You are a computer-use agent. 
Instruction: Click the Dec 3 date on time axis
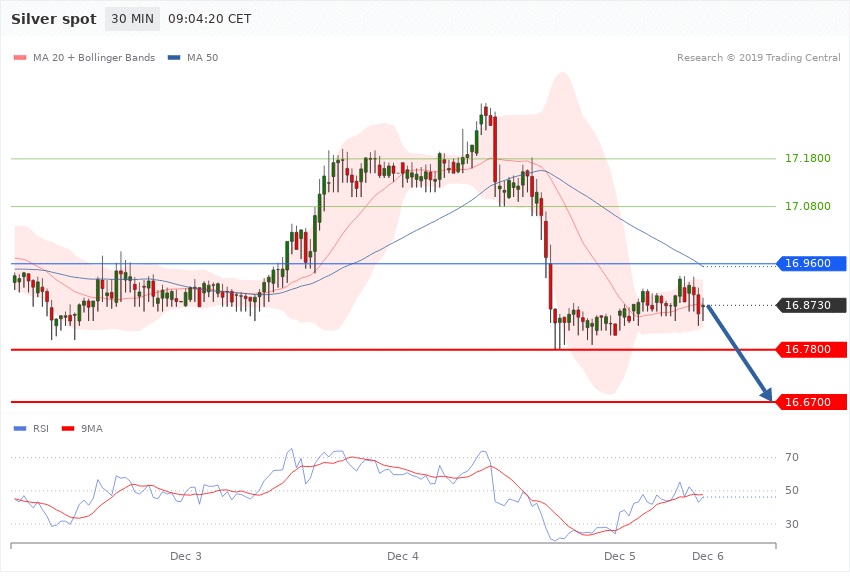186,555
